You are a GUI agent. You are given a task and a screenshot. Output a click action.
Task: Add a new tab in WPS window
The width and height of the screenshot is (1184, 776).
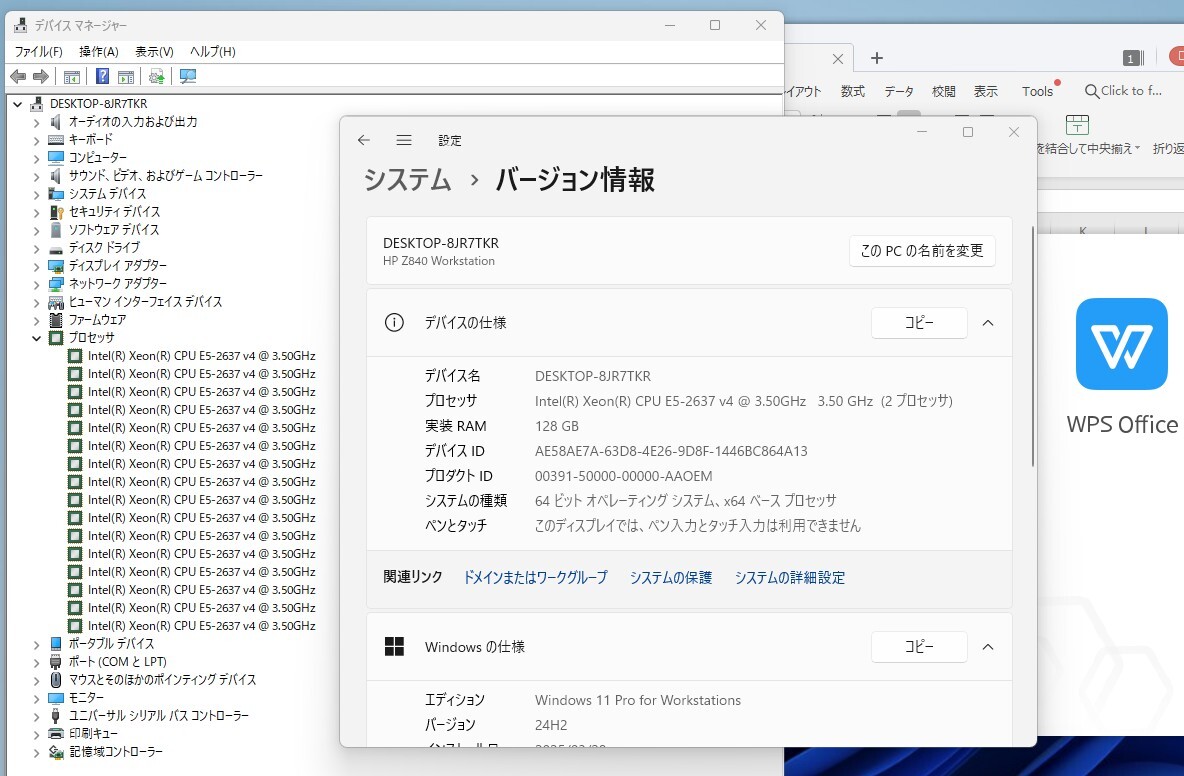click(877, 58)
